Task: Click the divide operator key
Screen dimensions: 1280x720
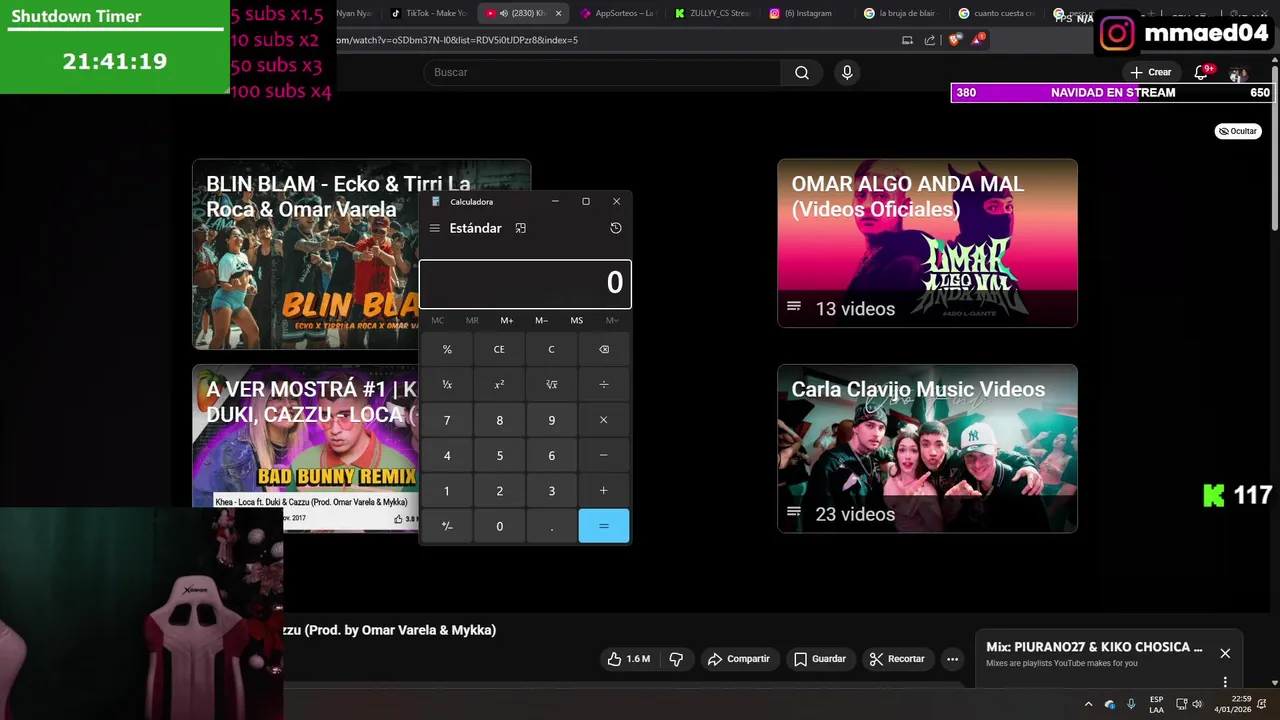Action: tap(603, 384)
